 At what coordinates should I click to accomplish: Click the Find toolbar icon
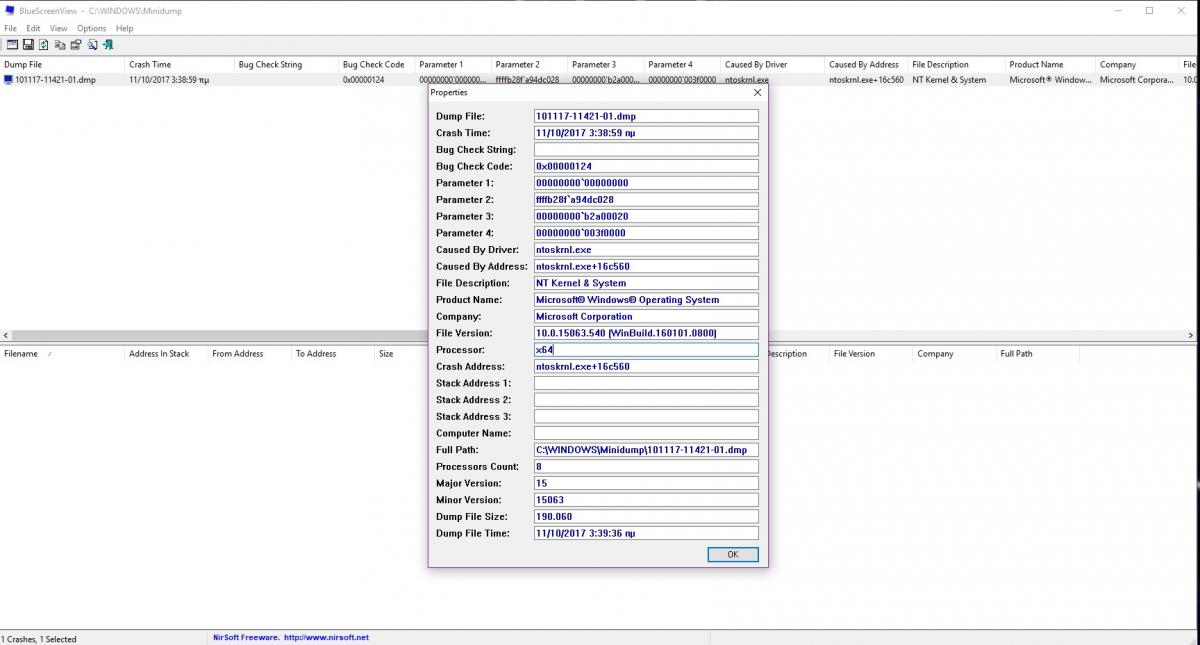92,44
